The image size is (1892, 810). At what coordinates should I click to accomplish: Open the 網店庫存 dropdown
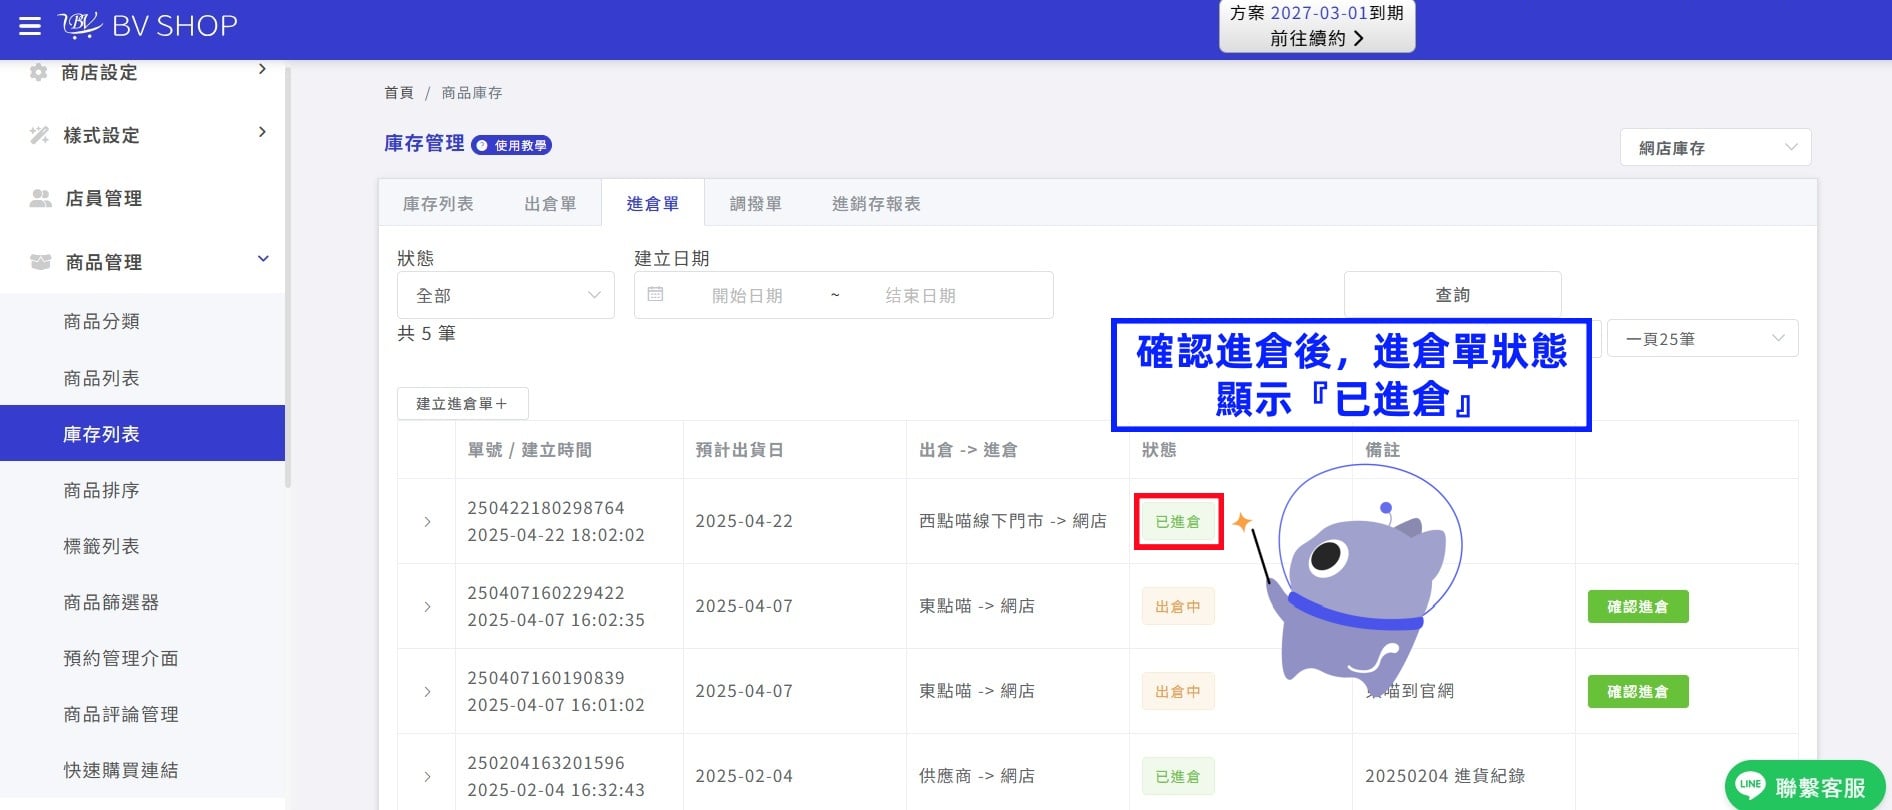pos(1715,147)
